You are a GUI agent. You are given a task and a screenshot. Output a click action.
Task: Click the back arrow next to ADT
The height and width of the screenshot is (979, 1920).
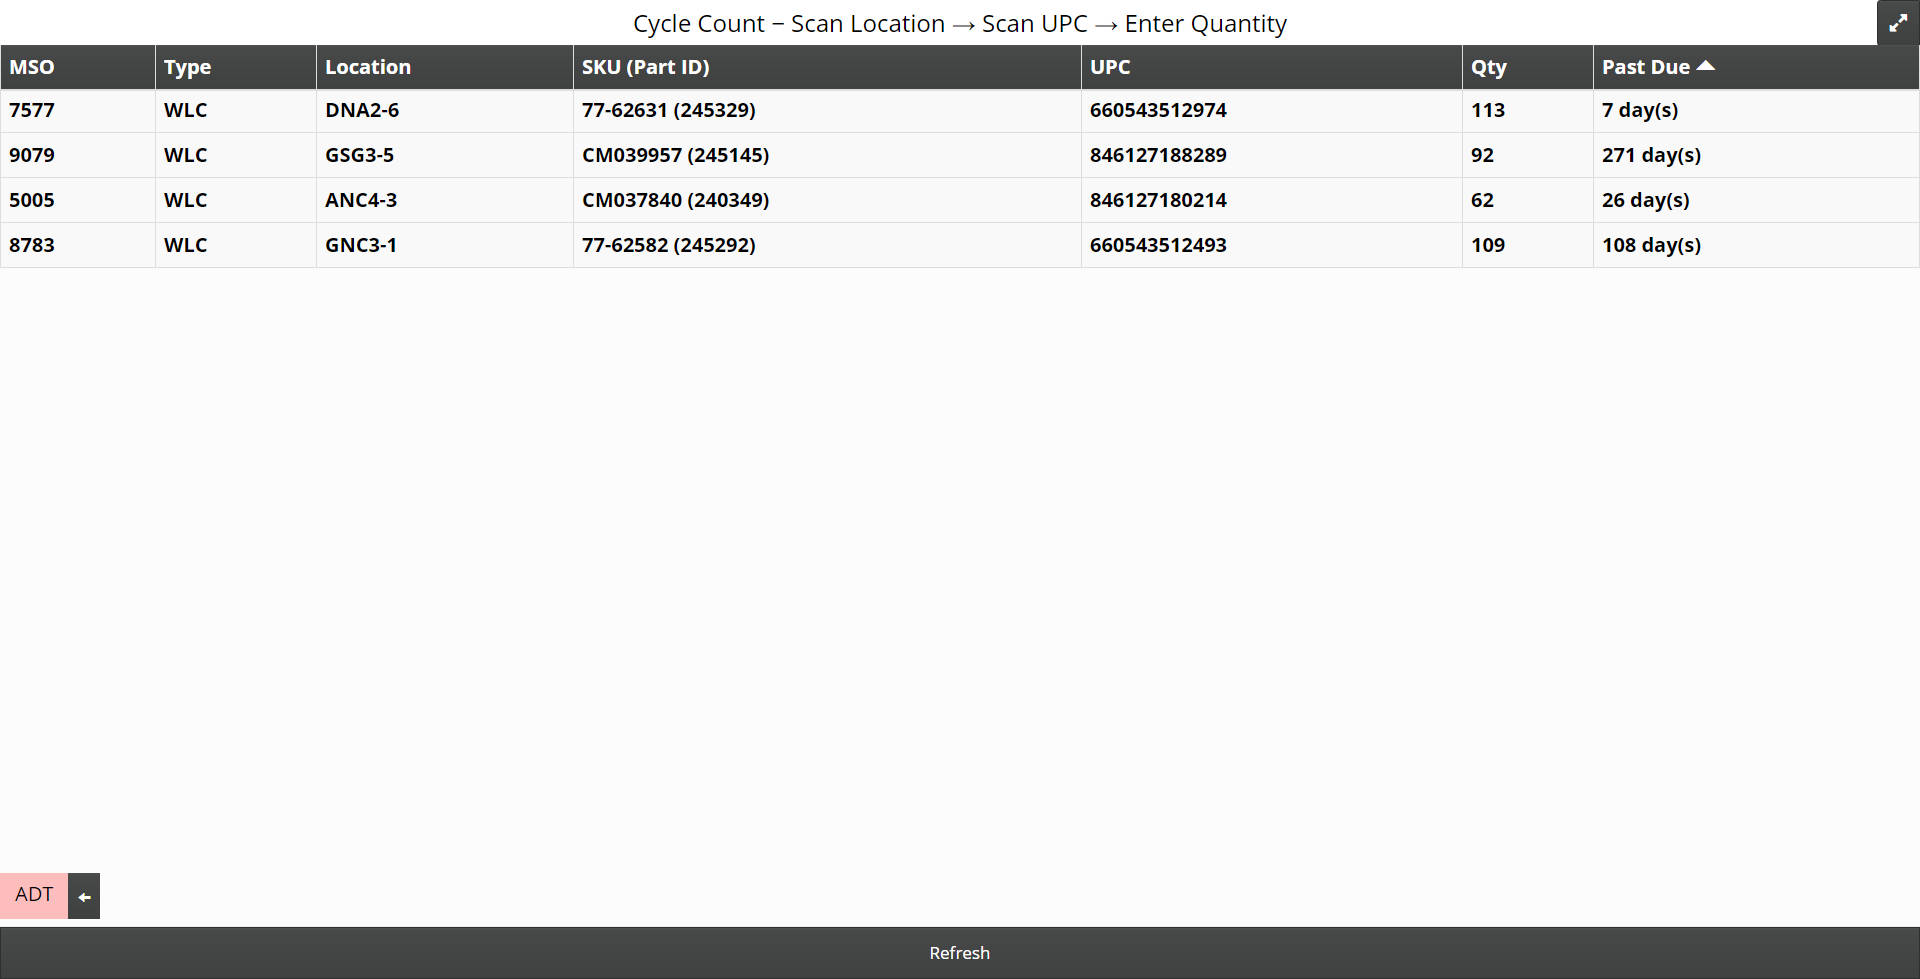click(x=84, y=896)
